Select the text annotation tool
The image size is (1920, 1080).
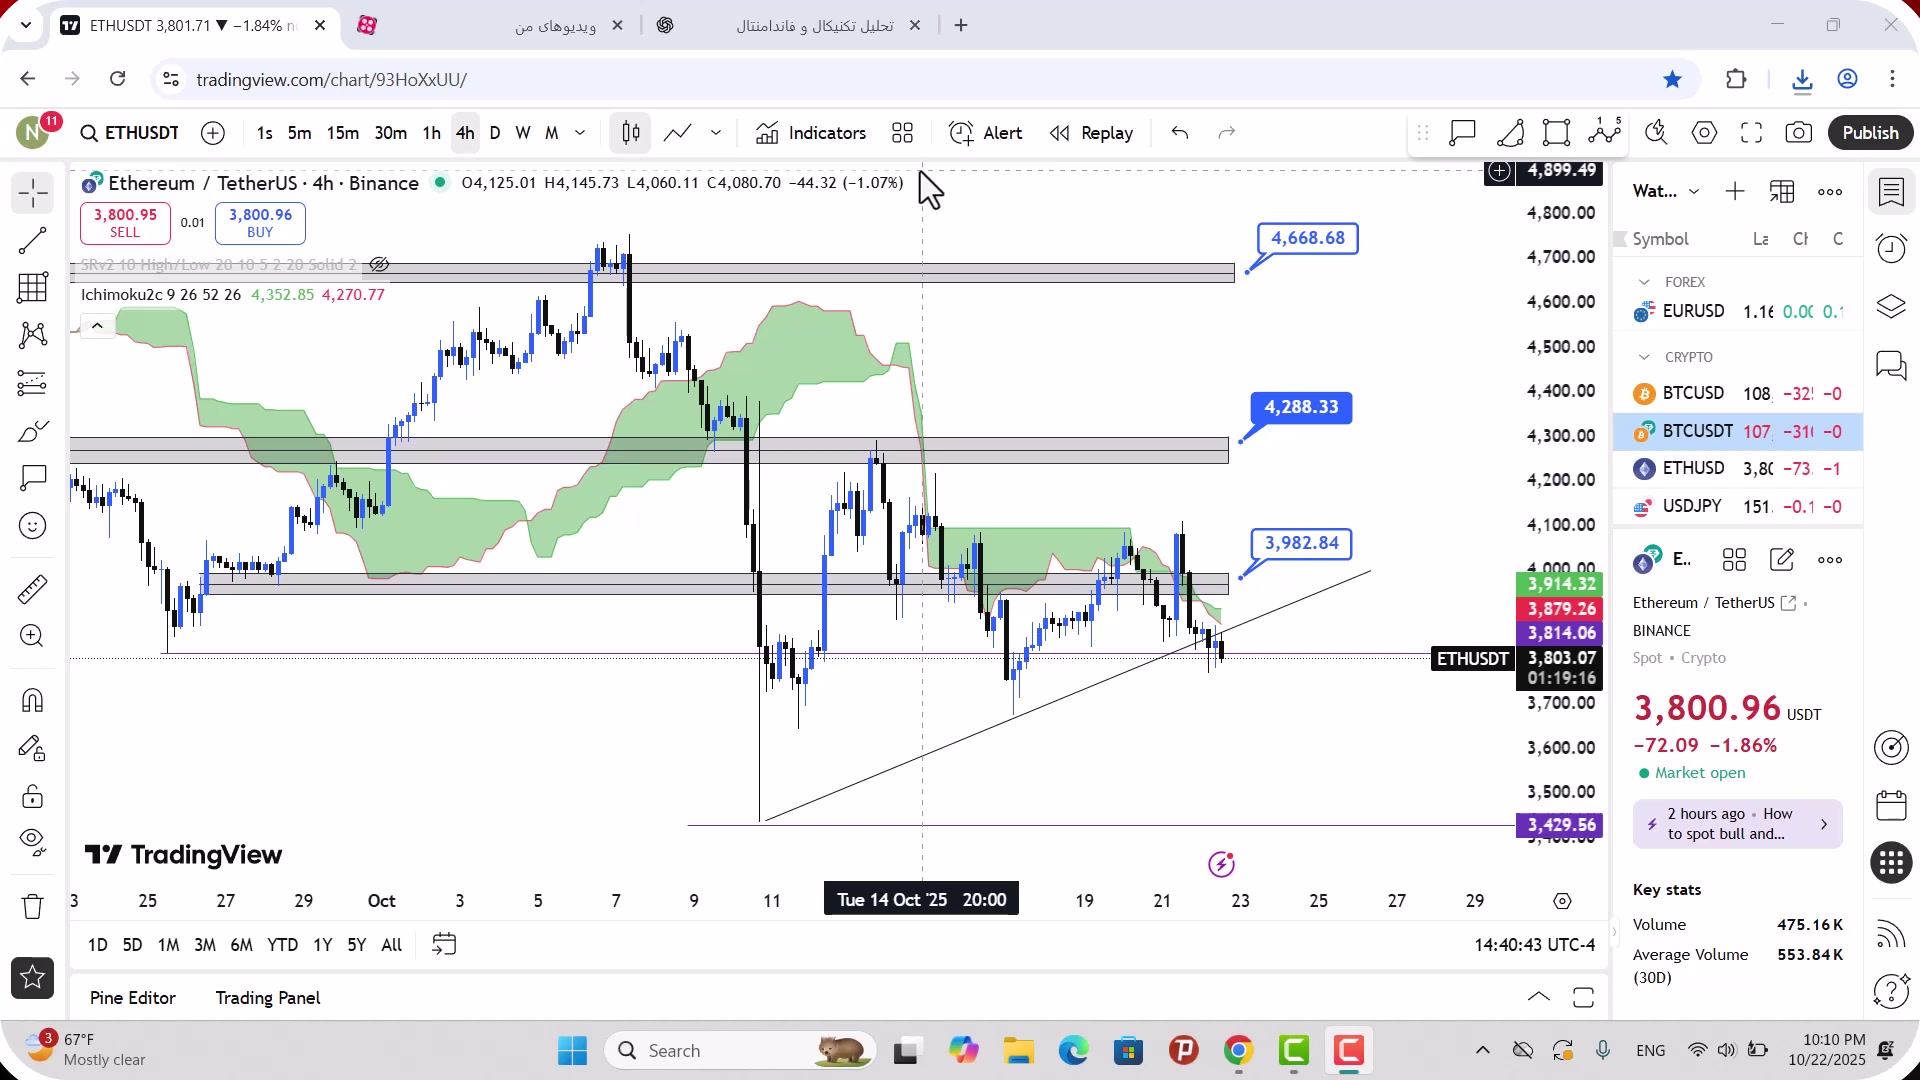click(x=33, y=478)
